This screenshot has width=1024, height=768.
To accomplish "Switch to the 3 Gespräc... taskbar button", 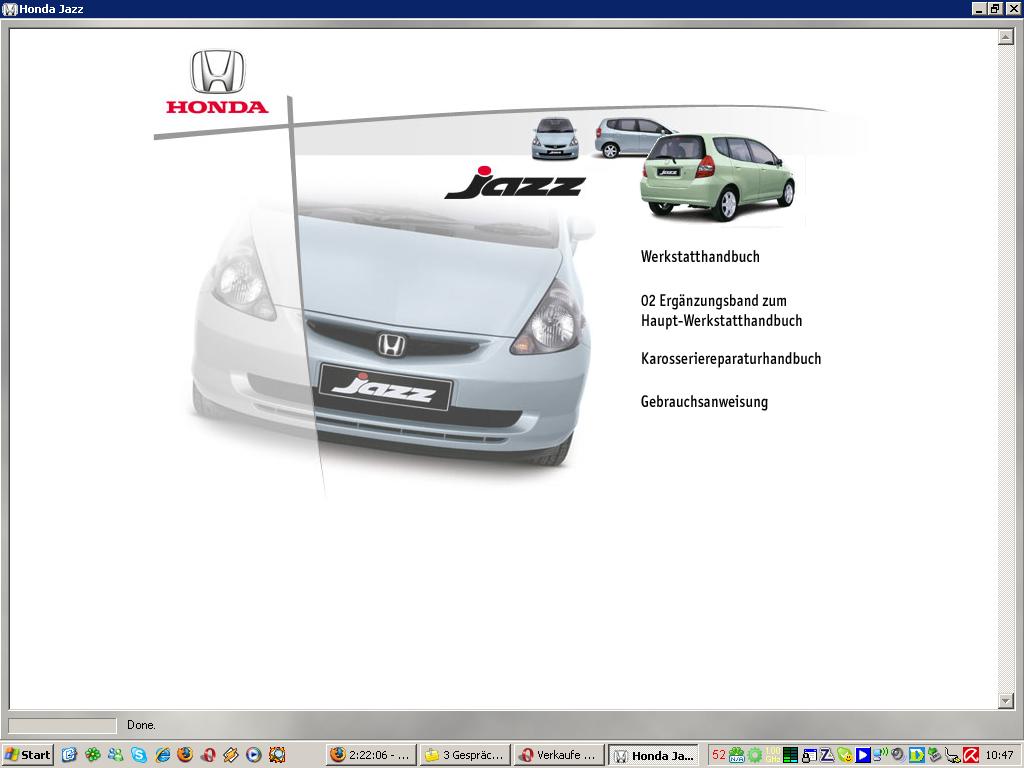I will 465,755.
